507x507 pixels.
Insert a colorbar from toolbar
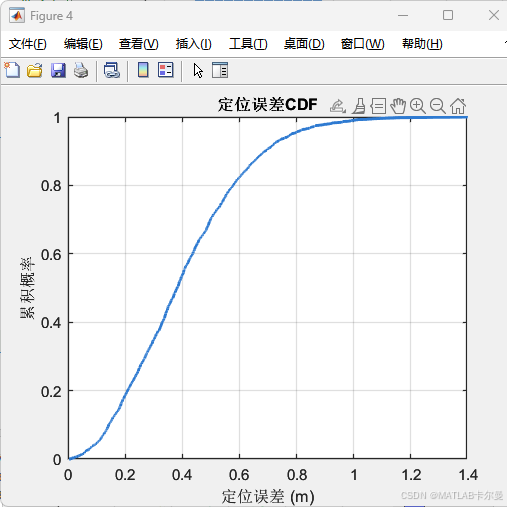click(x=143, y=70)
